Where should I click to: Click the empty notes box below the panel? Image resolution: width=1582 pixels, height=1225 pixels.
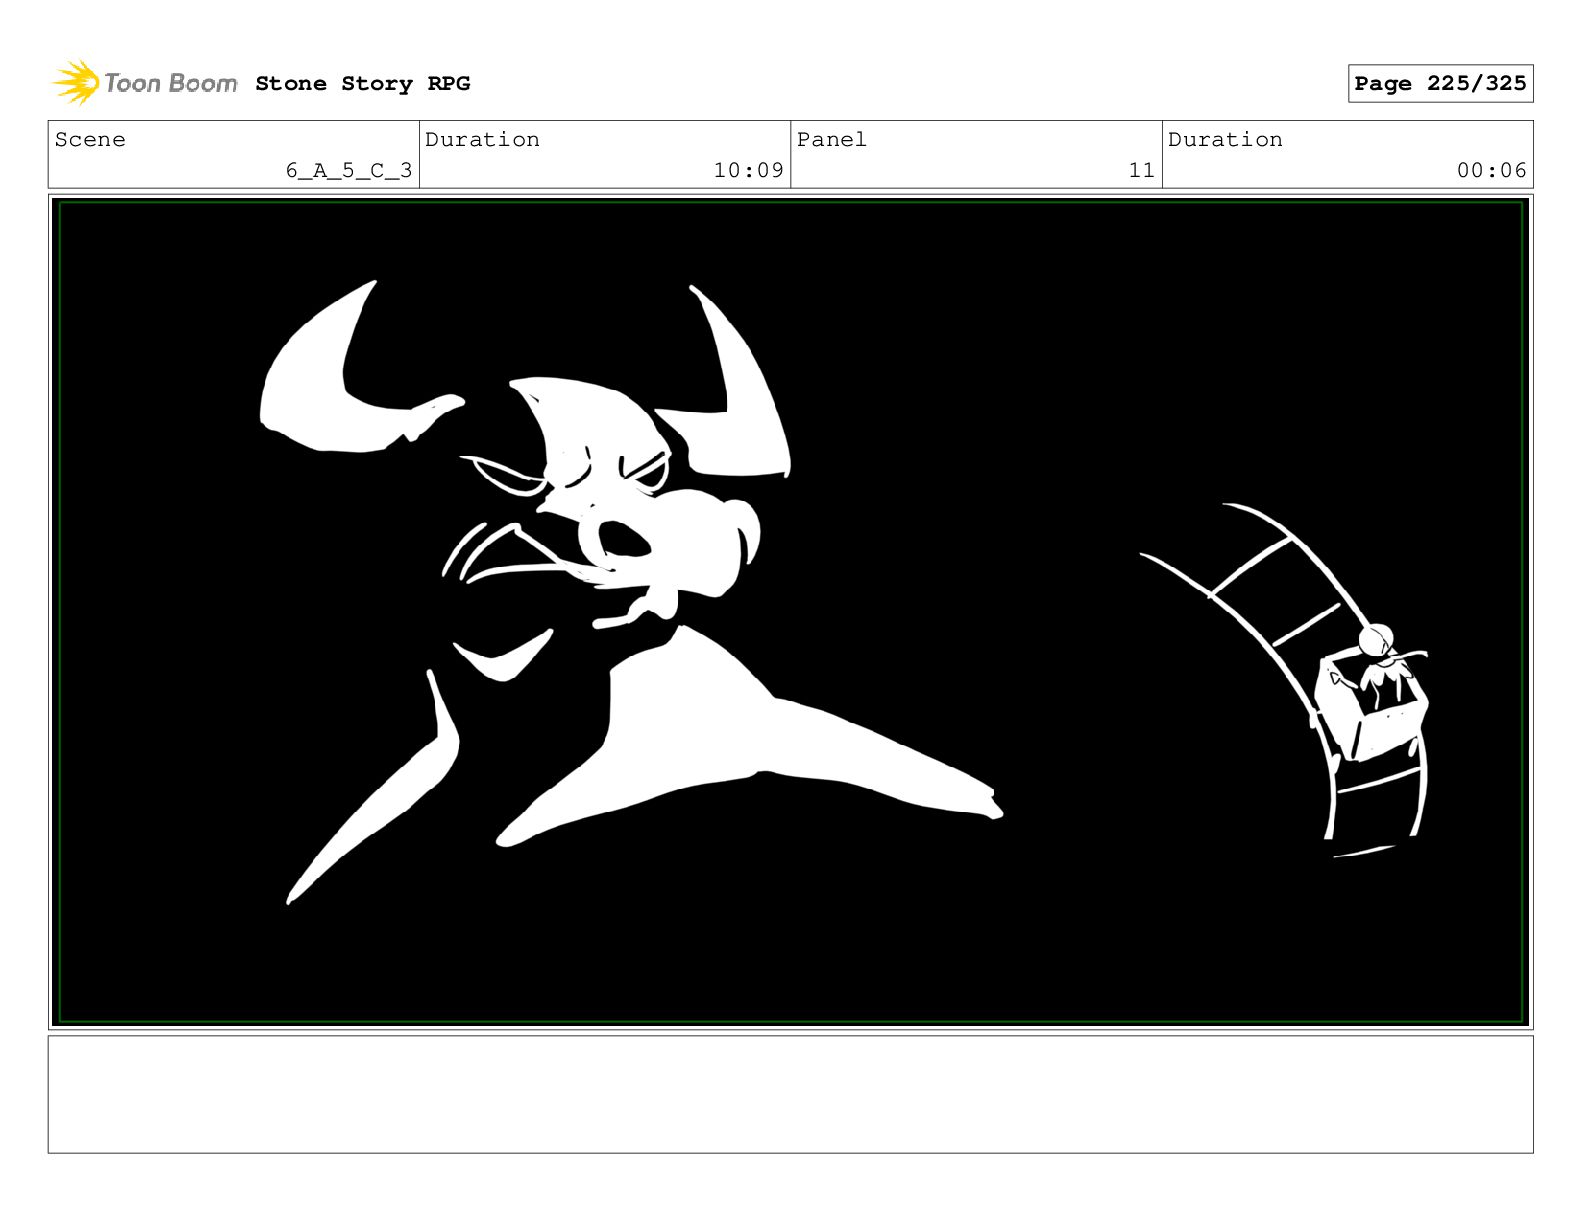791,1094
